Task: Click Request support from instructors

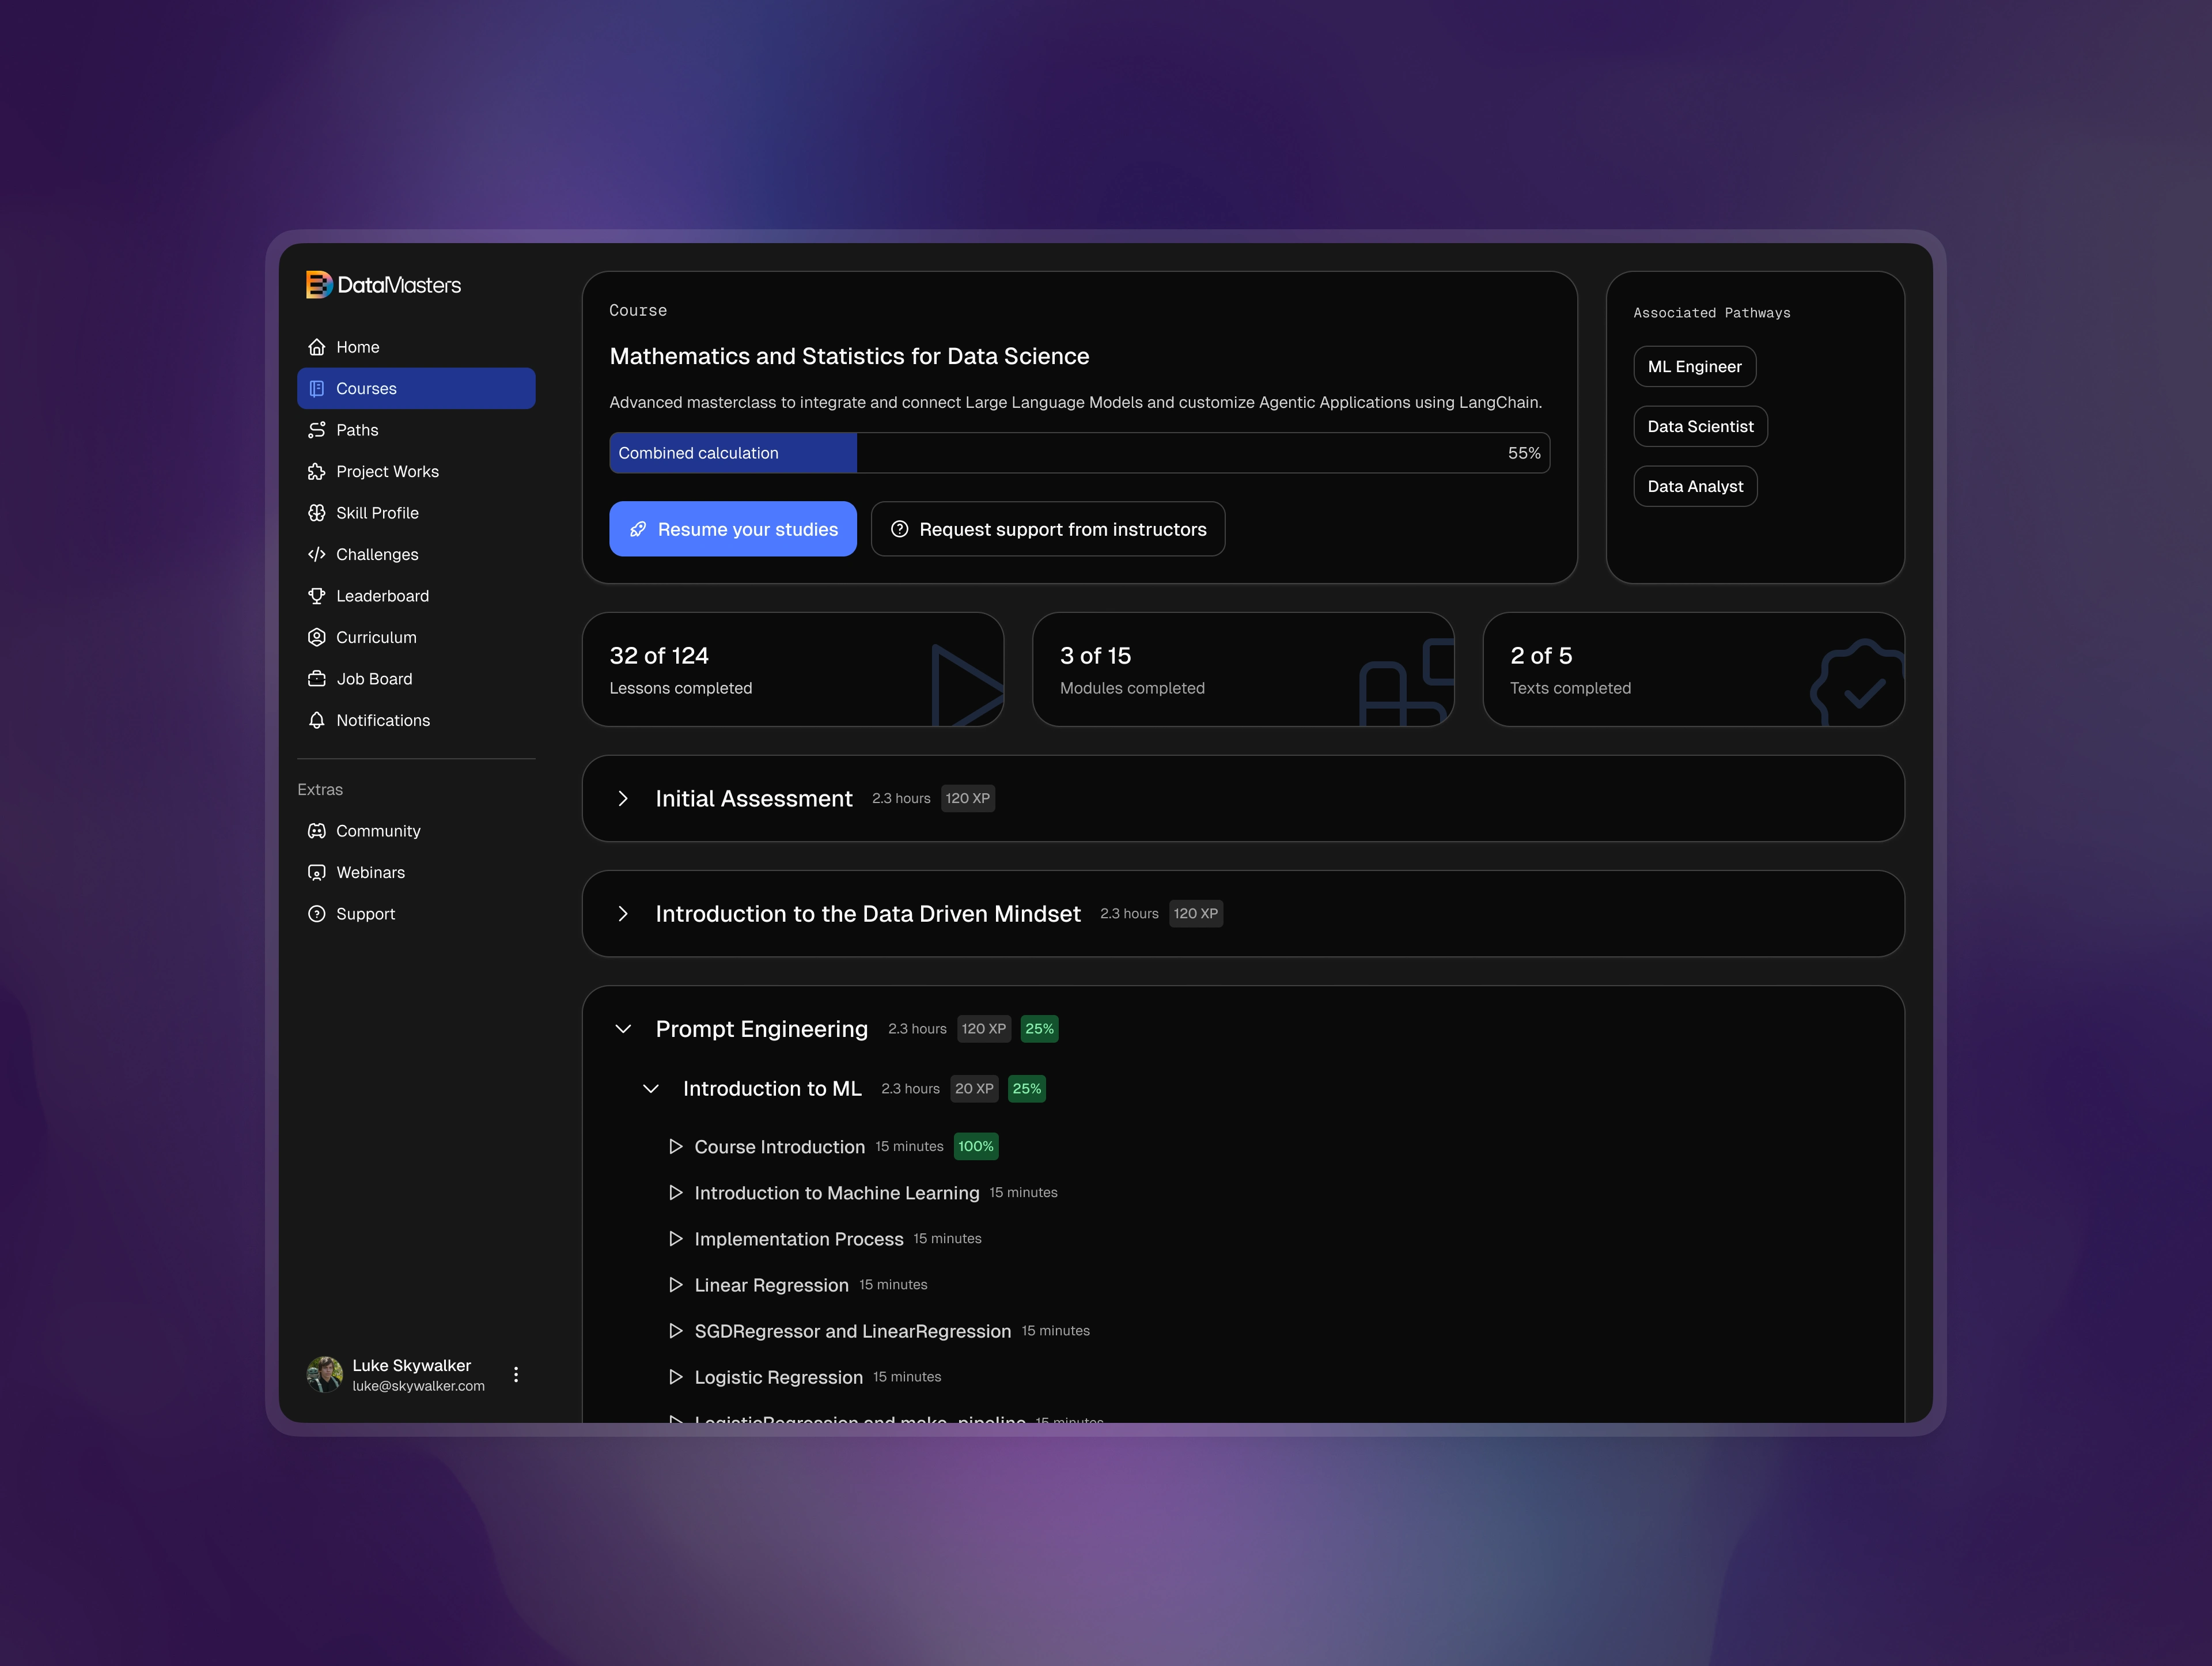Action: (x=1047, y=529)
